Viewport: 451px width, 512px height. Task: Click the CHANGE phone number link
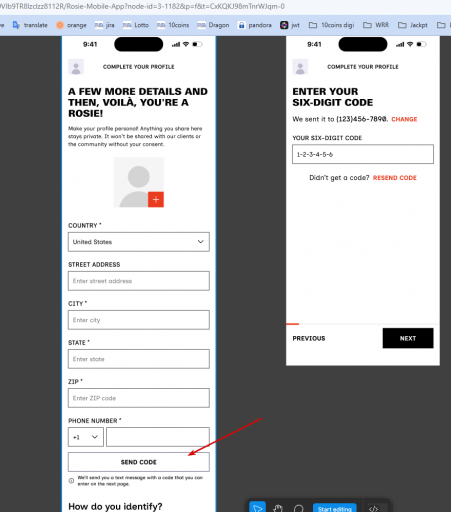point(404,119)
